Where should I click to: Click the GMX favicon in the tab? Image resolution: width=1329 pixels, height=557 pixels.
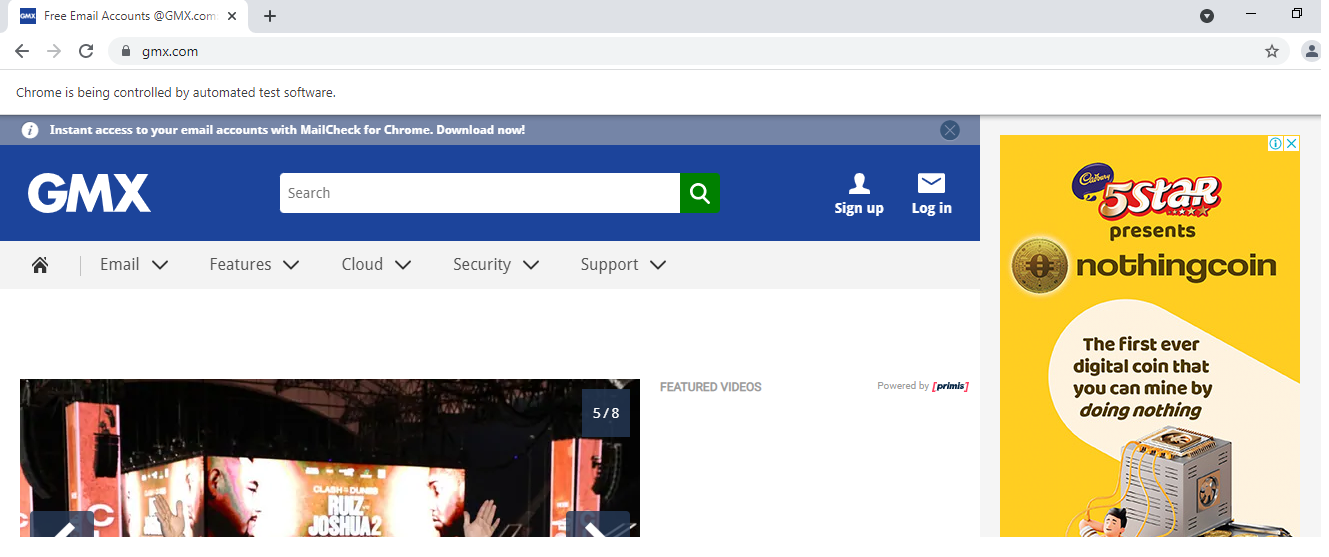click(x=28, y=16)
